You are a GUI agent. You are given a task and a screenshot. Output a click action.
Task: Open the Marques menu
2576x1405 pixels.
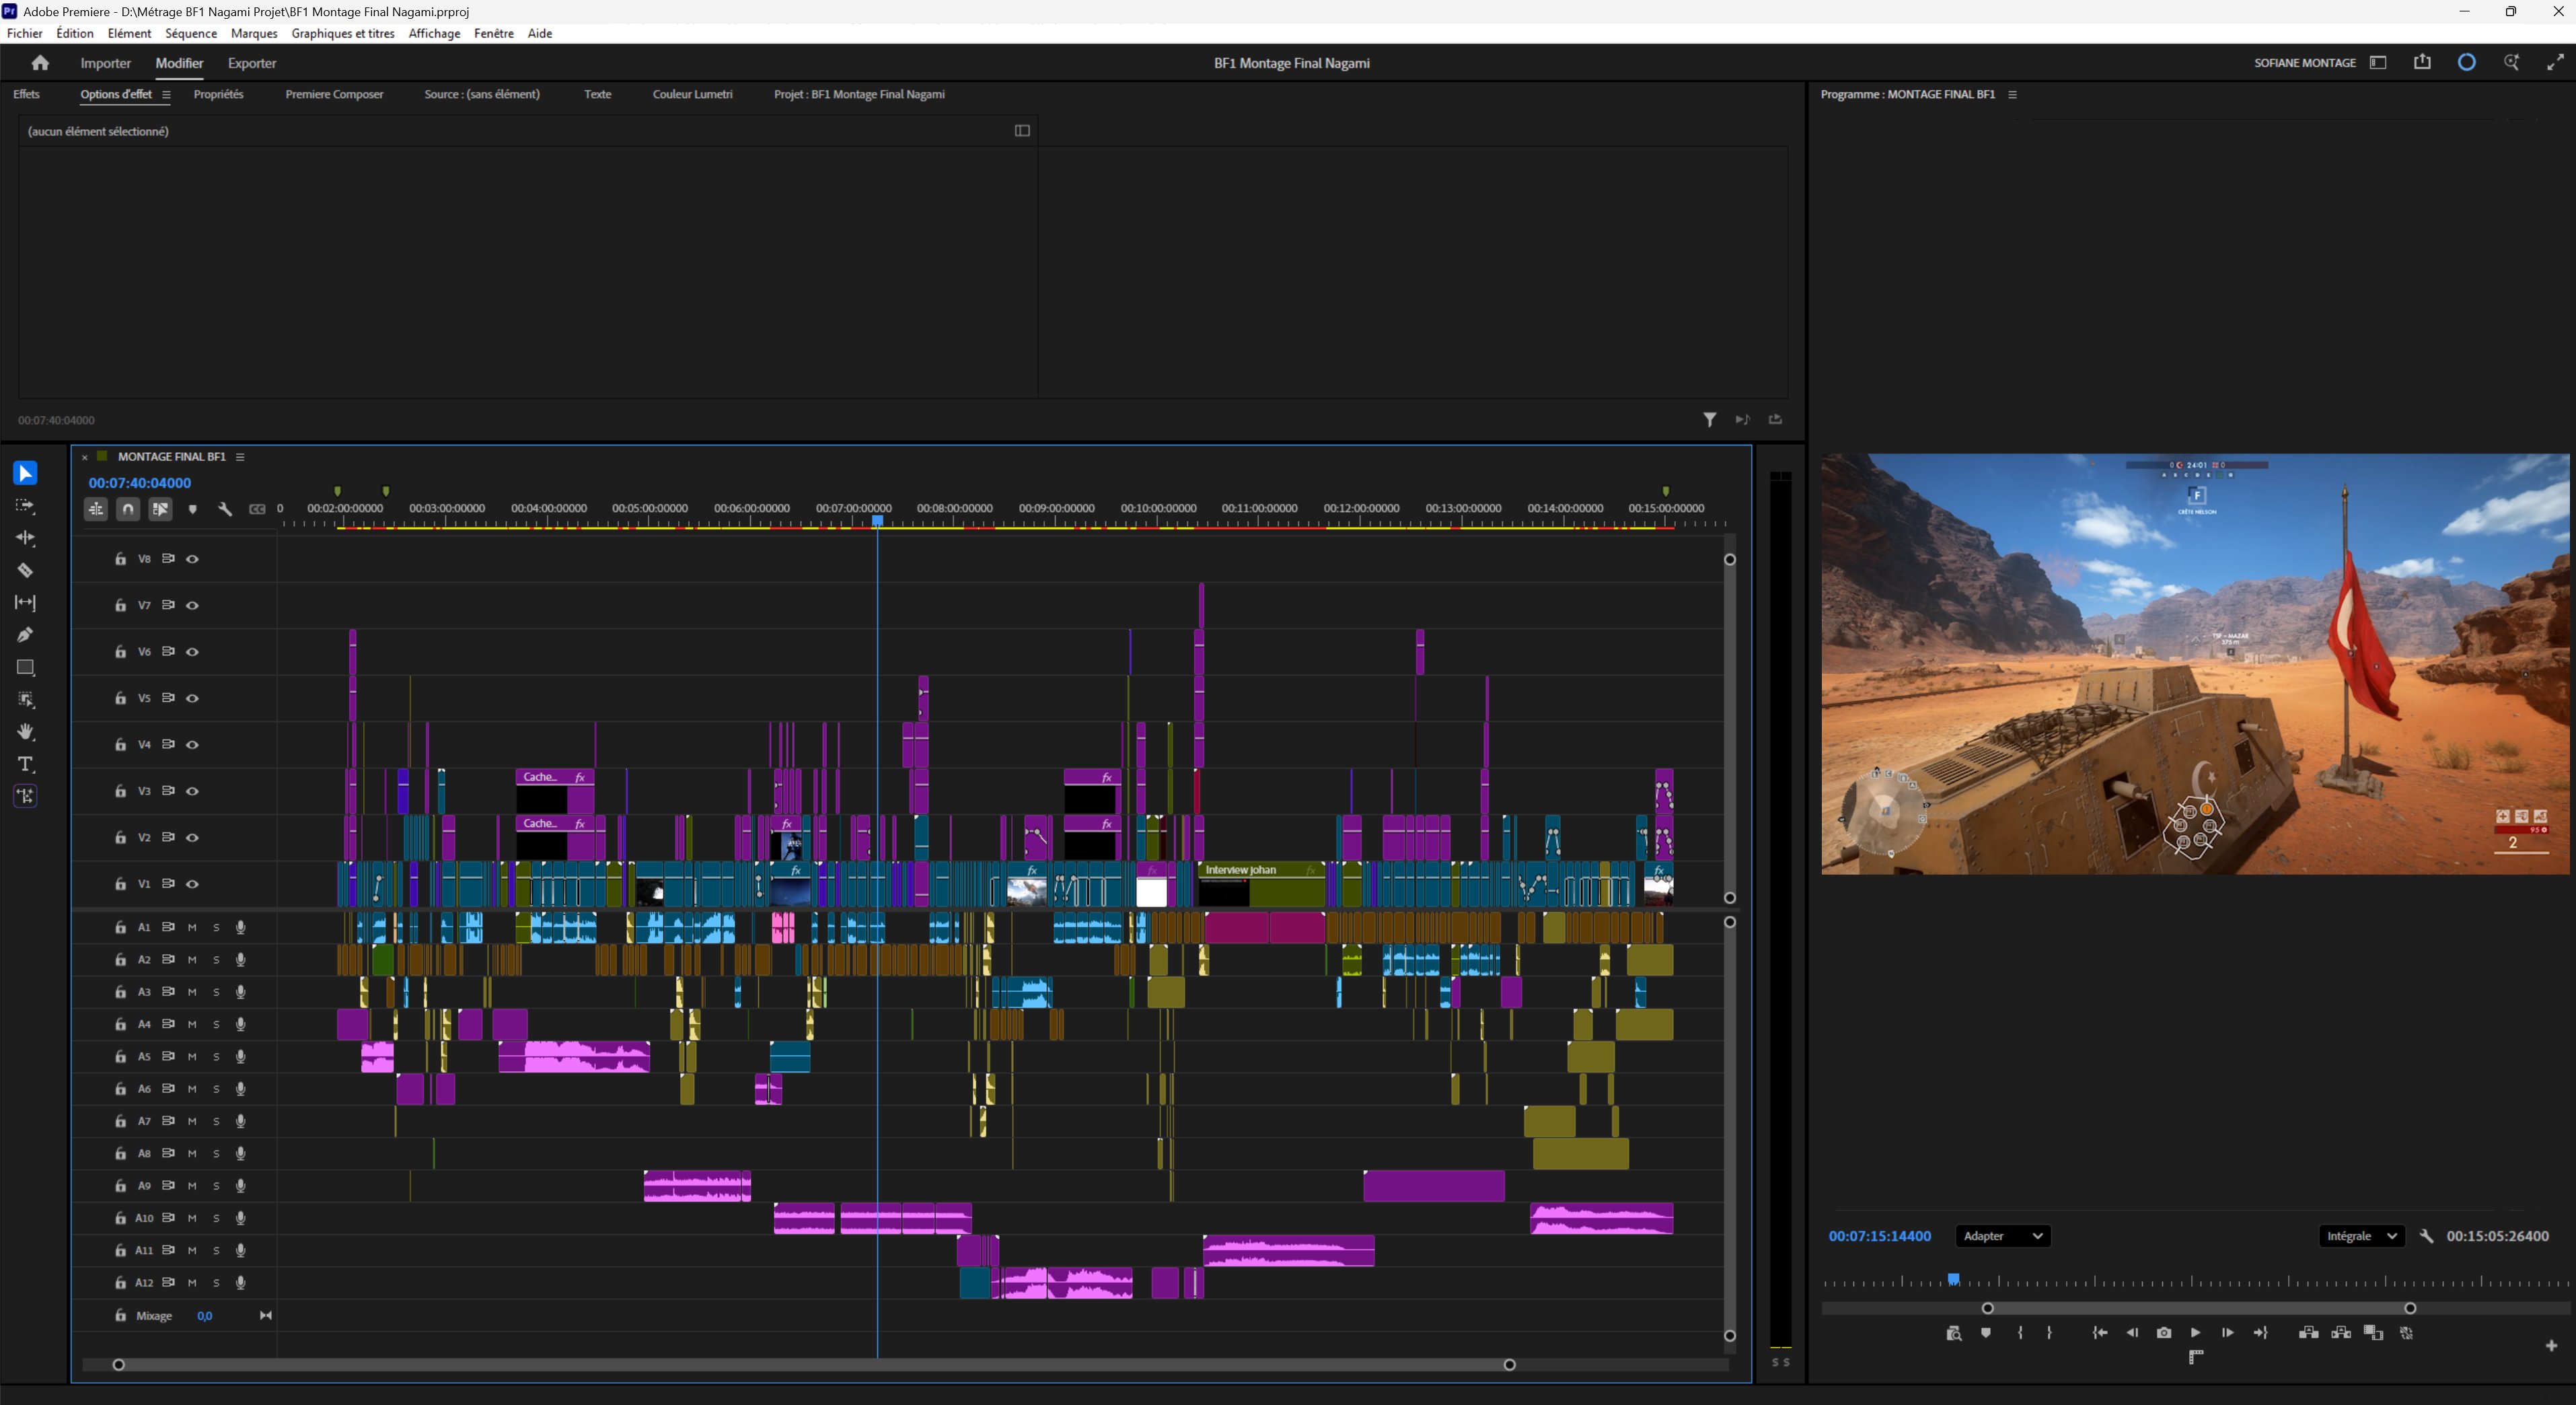tap(254, 33)
